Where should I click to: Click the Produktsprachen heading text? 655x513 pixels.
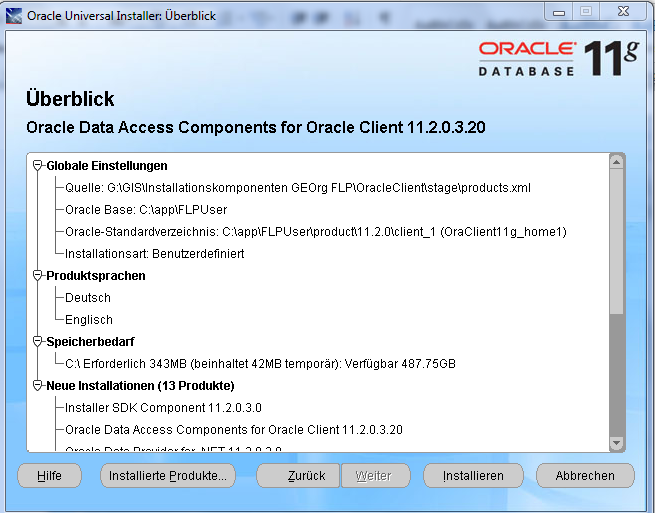96,275
